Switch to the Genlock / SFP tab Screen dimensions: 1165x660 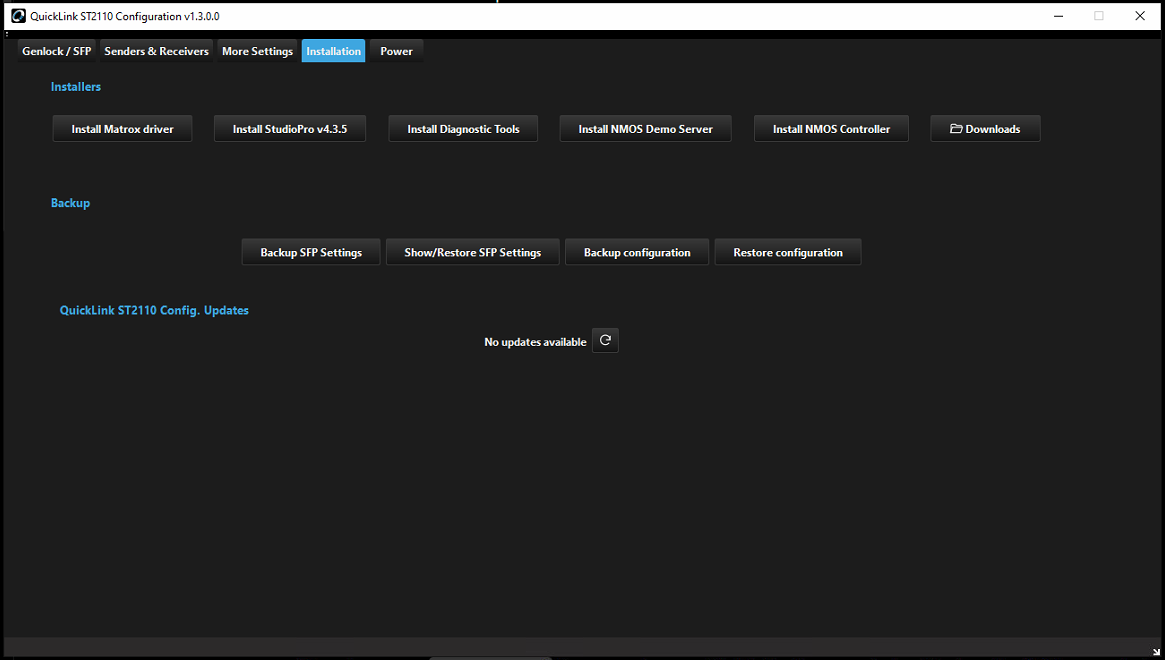click(56, 51)
